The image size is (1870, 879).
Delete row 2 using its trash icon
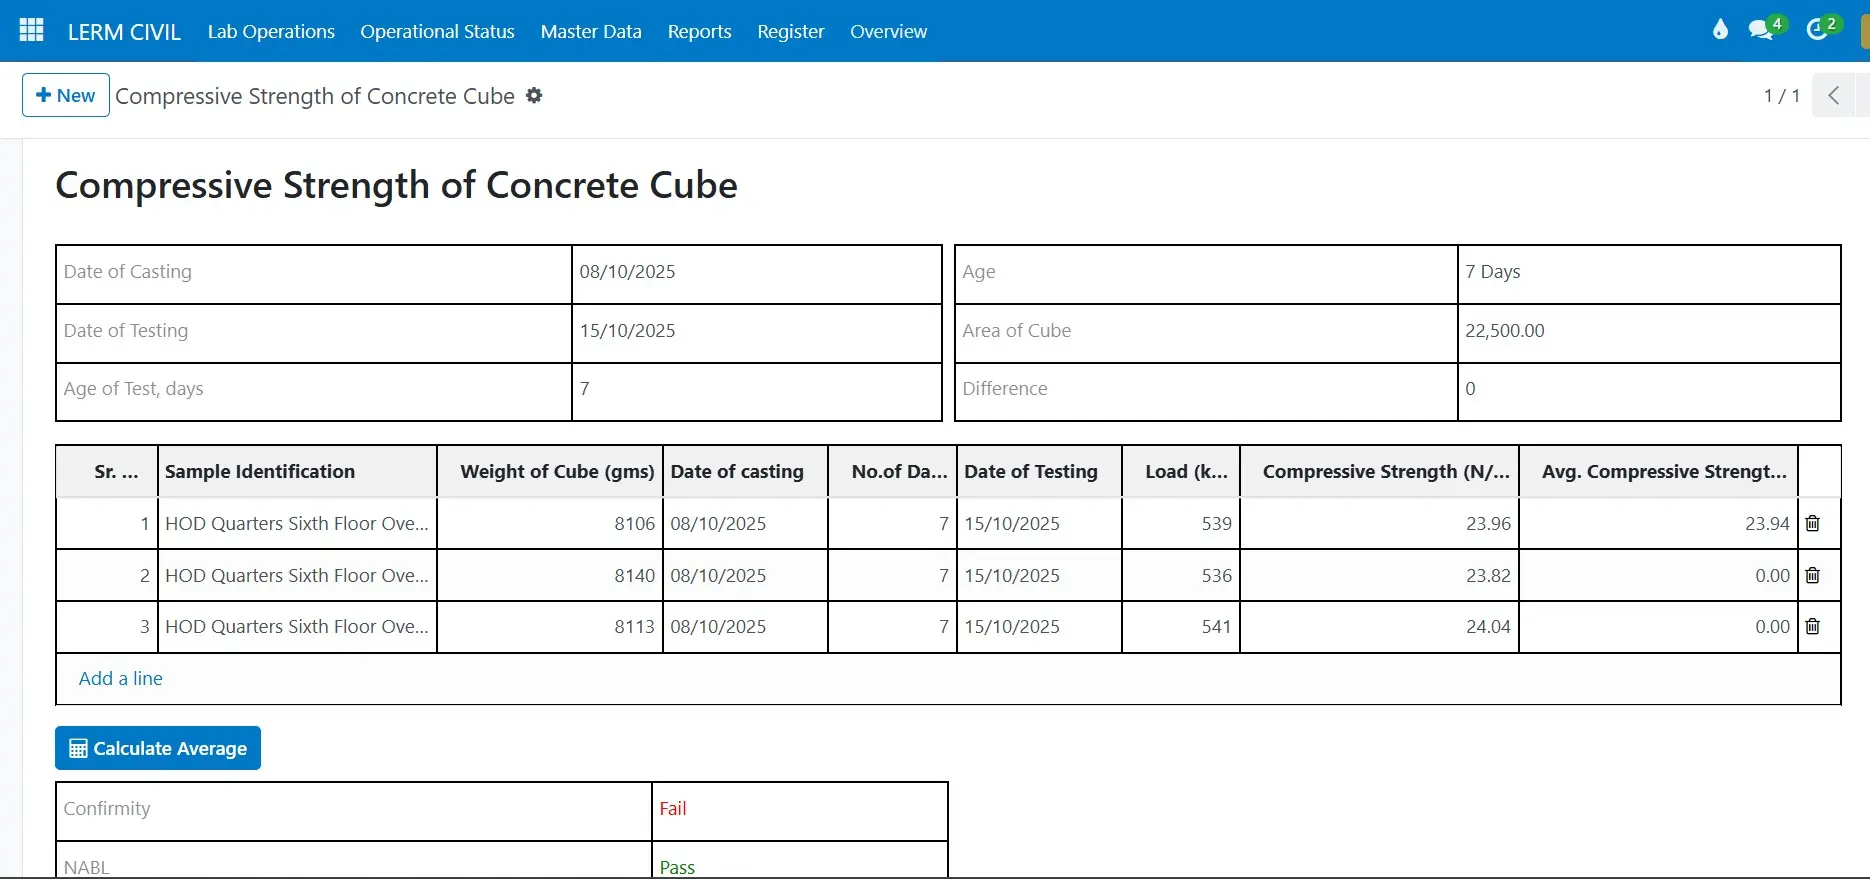pos(1812,575)
